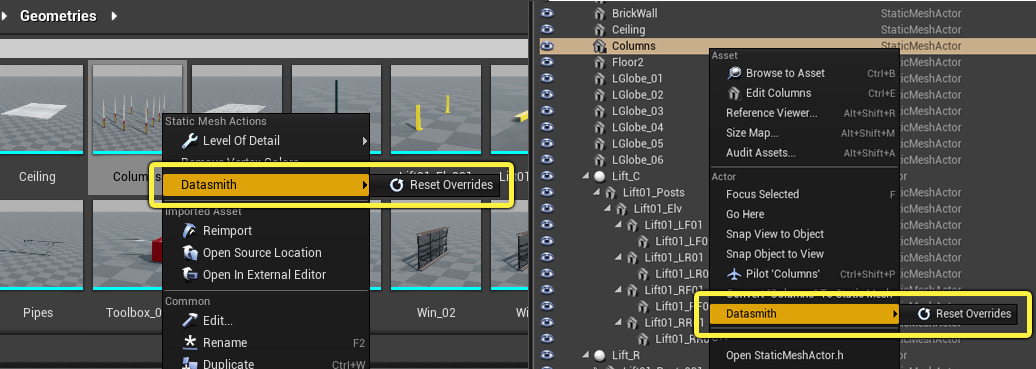Click the mesh actor icon of LGlobe_01 row
Viewport: 1036px width, 369px height.
pos(600,79)
